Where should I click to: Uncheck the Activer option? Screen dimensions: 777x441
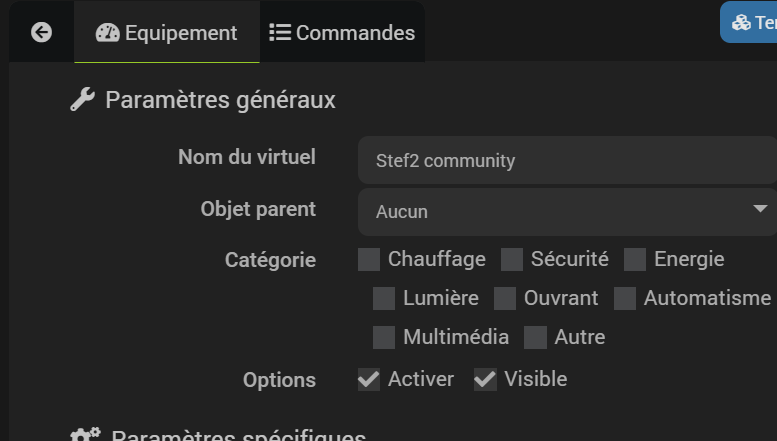(369, 380)
